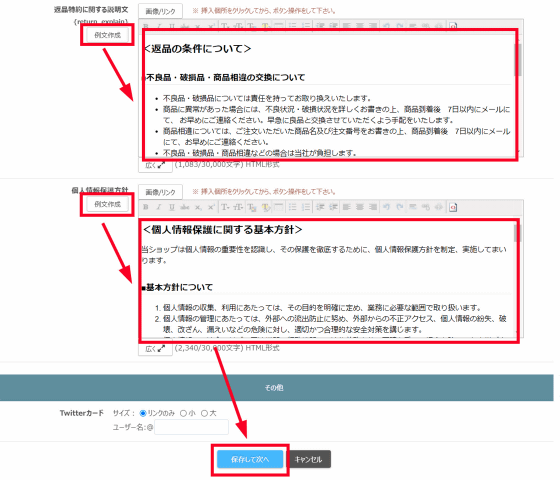Click heading <個人情報保護に関する基本方針>

point(222,230)
